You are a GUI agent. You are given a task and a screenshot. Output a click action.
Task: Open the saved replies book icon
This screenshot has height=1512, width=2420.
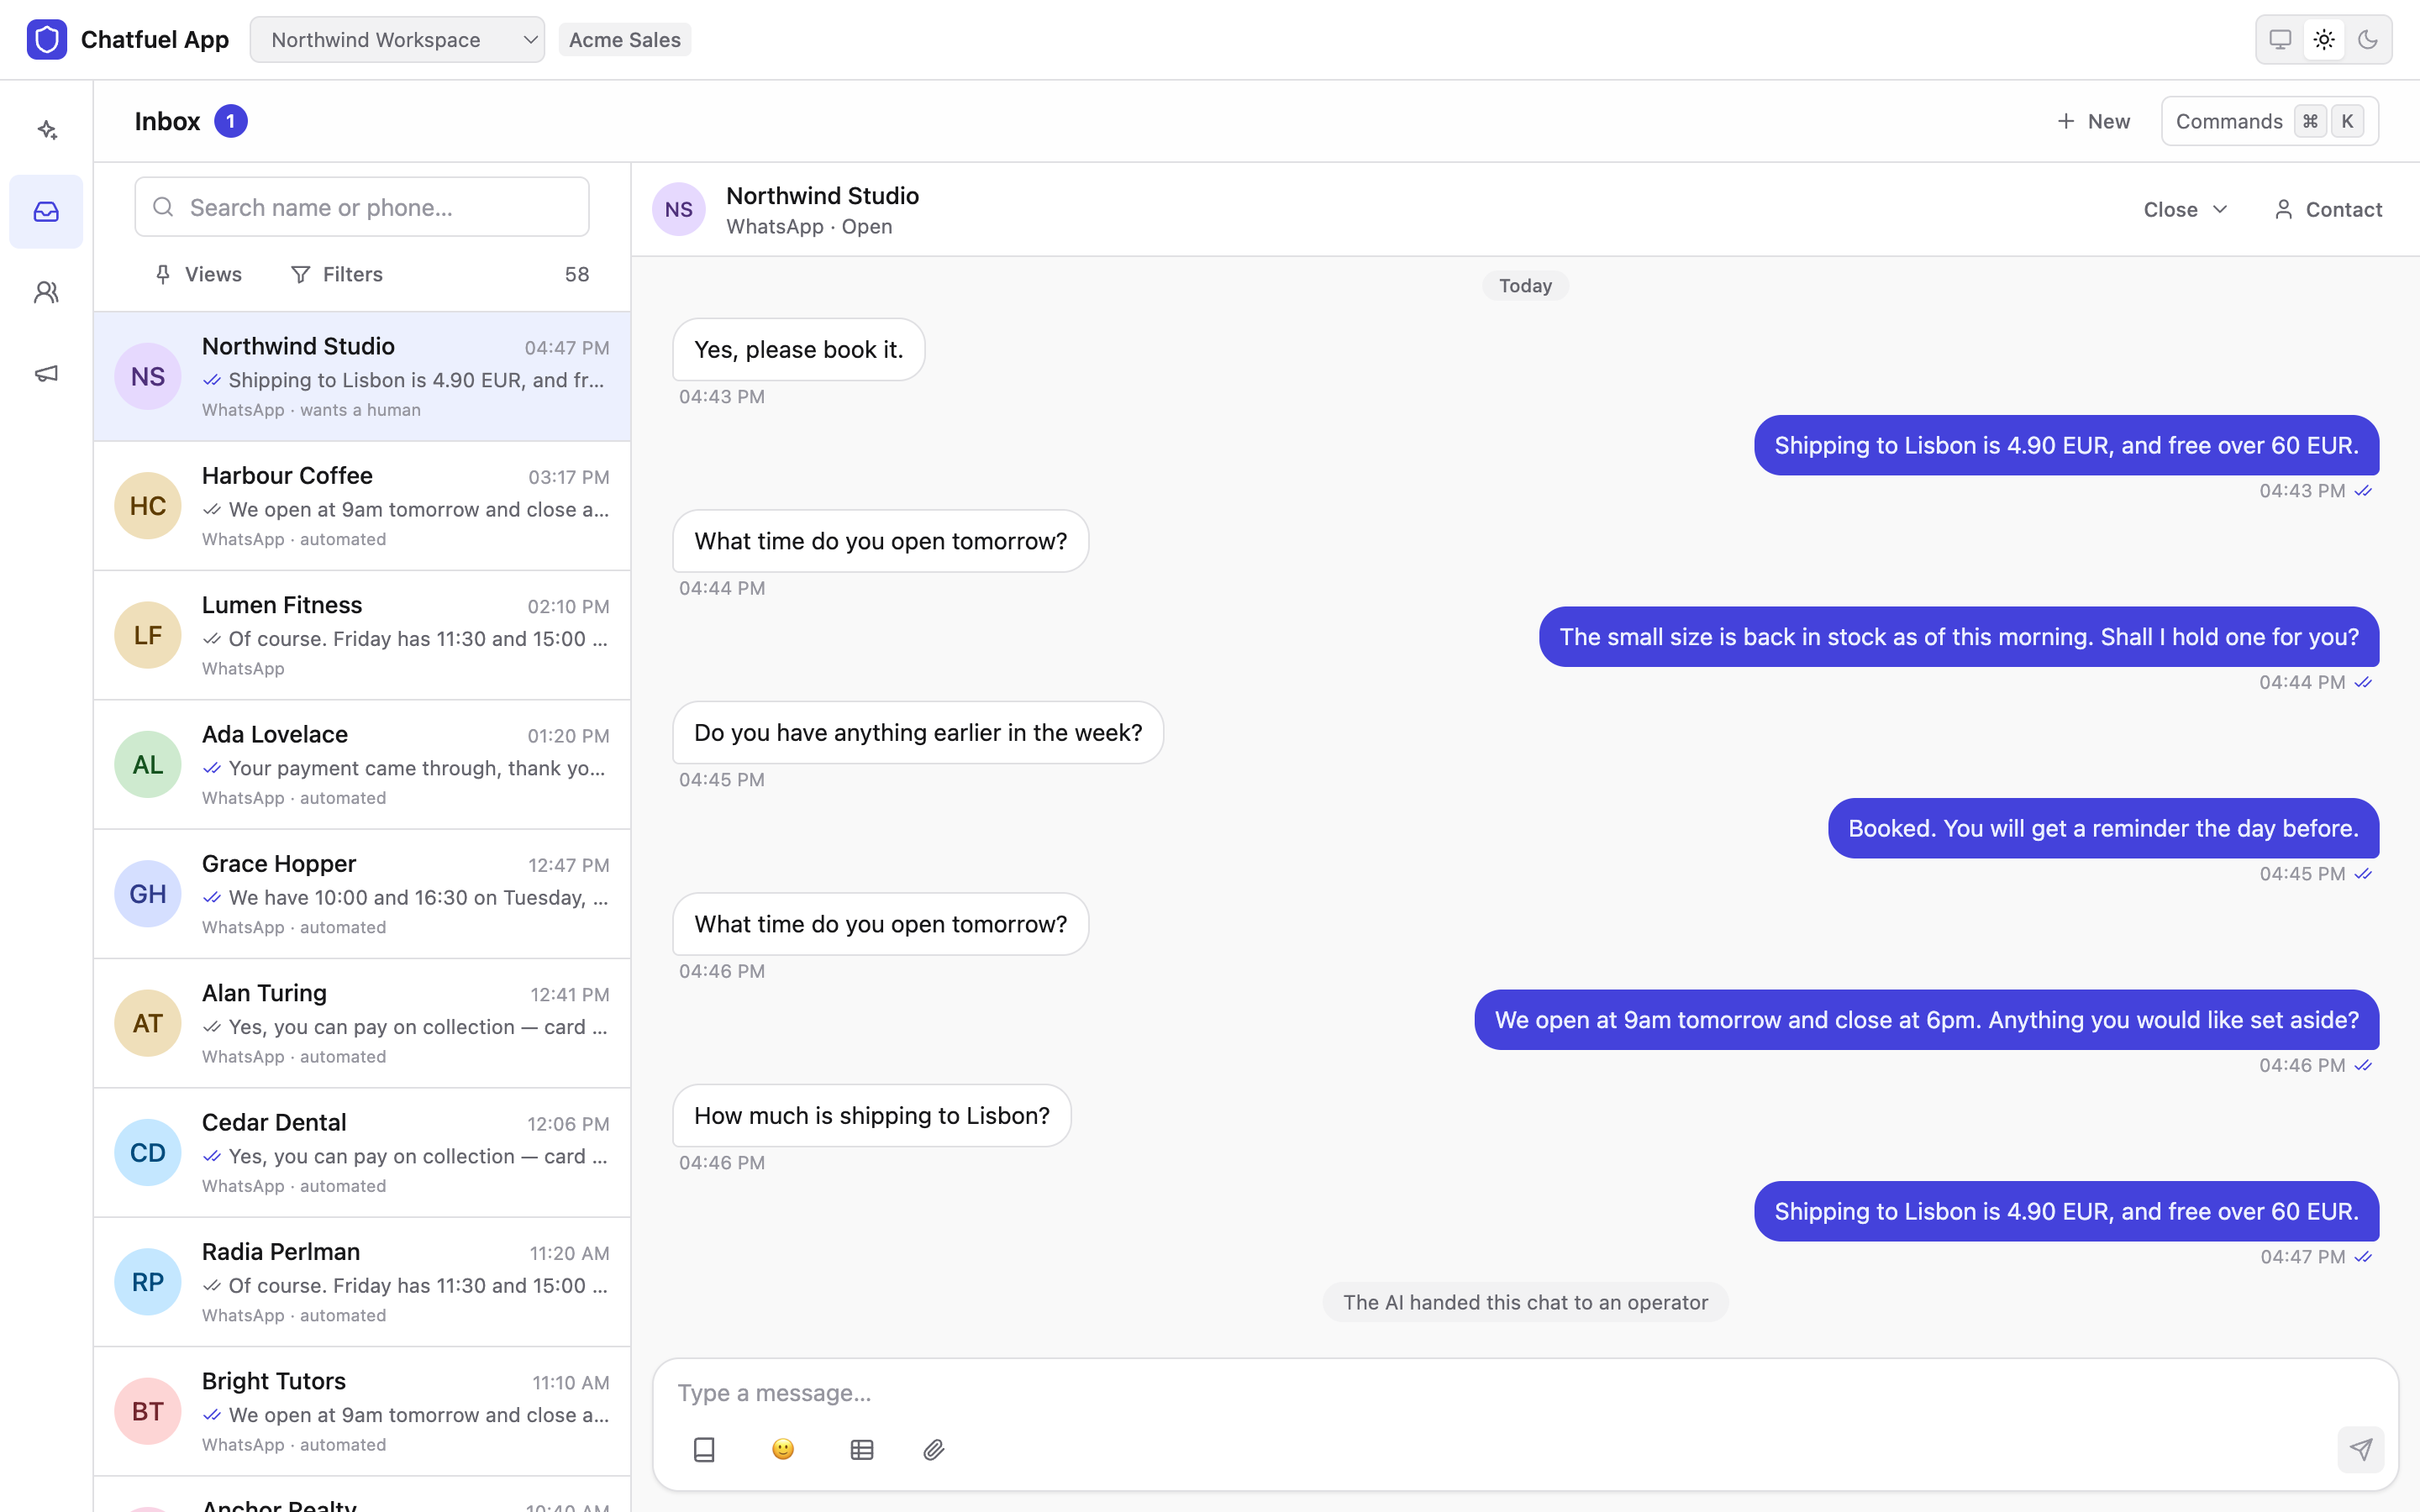click(x=704, y=1449)
